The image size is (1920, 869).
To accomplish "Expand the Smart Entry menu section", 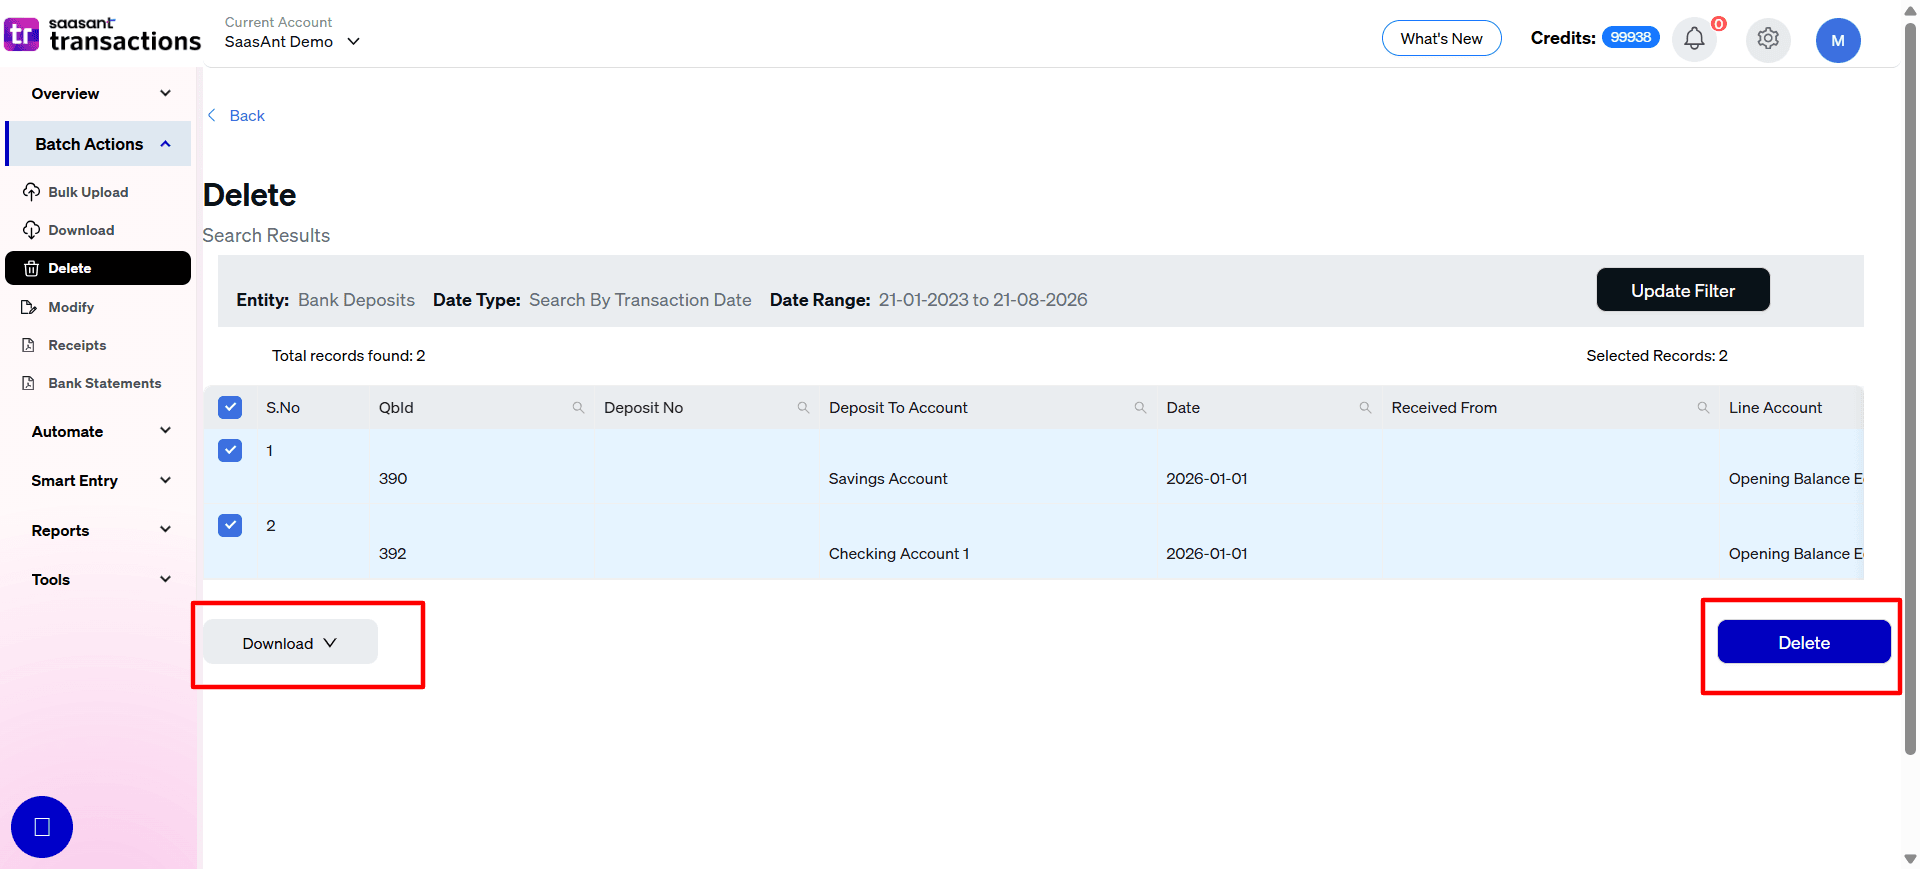I will click(x=101, y=481).
